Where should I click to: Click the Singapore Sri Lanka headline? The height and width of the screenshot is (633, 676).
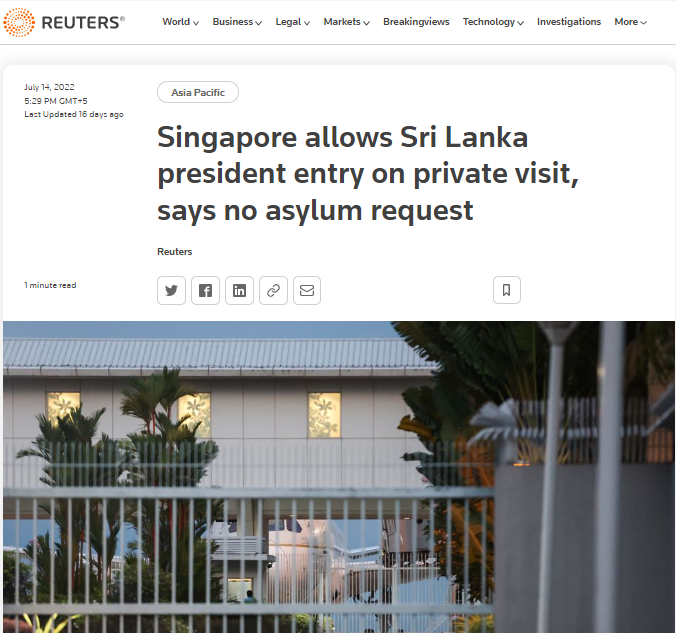click(367, 174)
